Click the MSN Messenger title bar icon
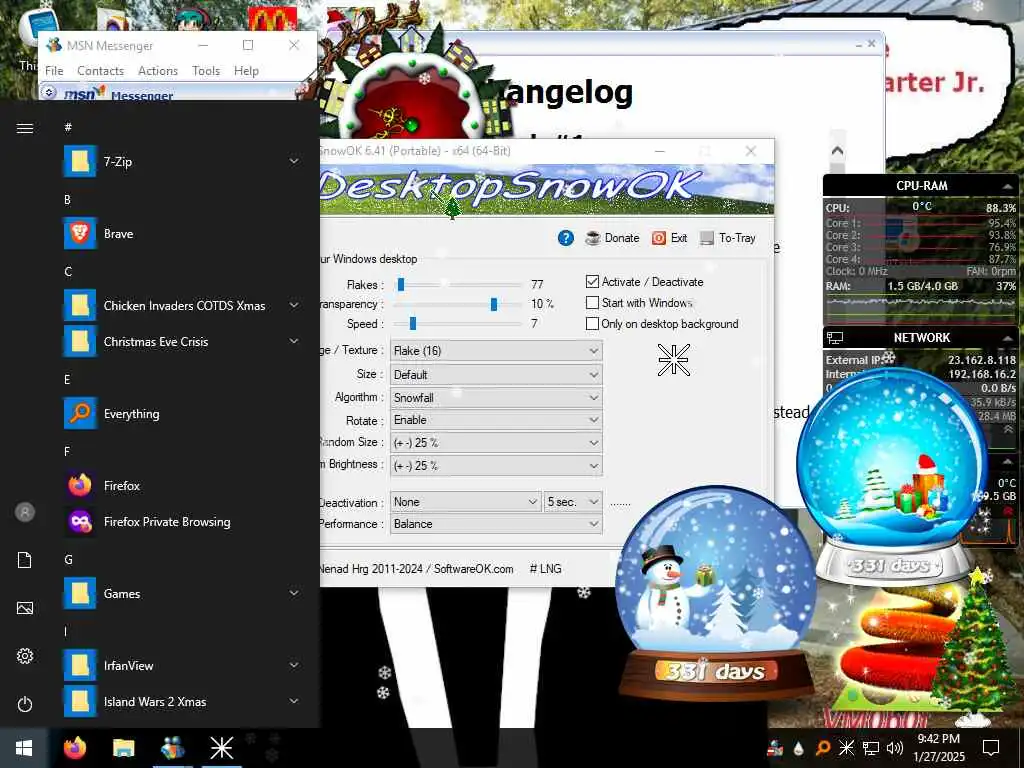The height and width of the screenshot is (768, 1024). [x=54, y=45]
